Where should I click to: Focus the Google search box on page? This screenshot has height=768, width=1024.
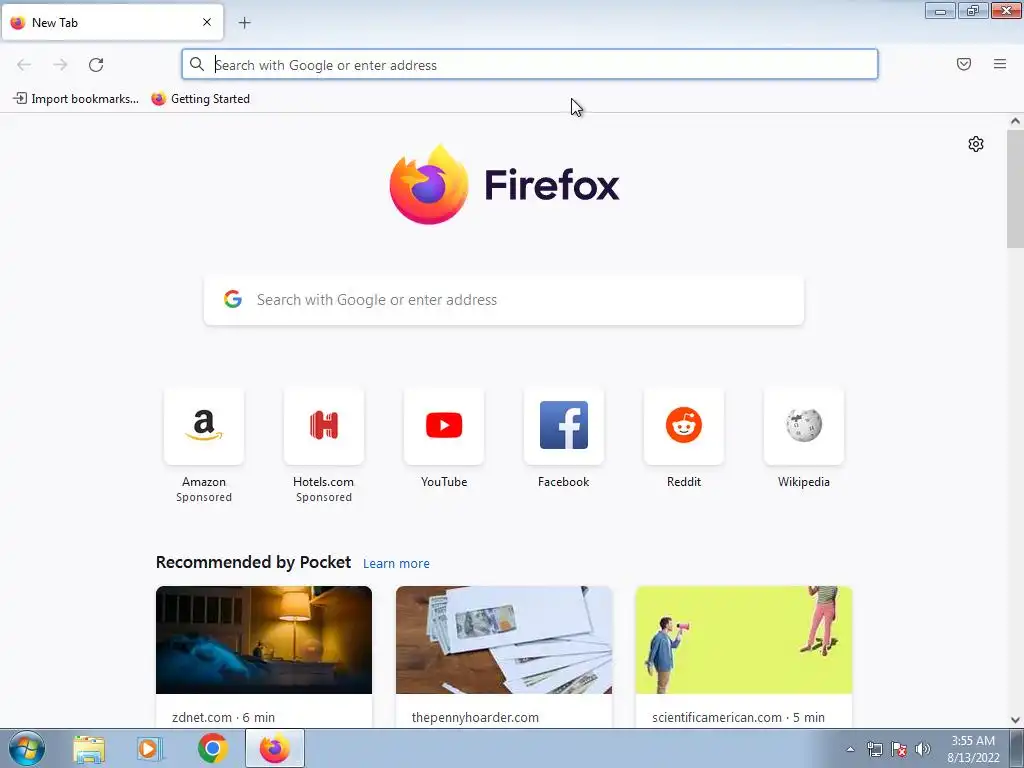(x=504, y=300)
